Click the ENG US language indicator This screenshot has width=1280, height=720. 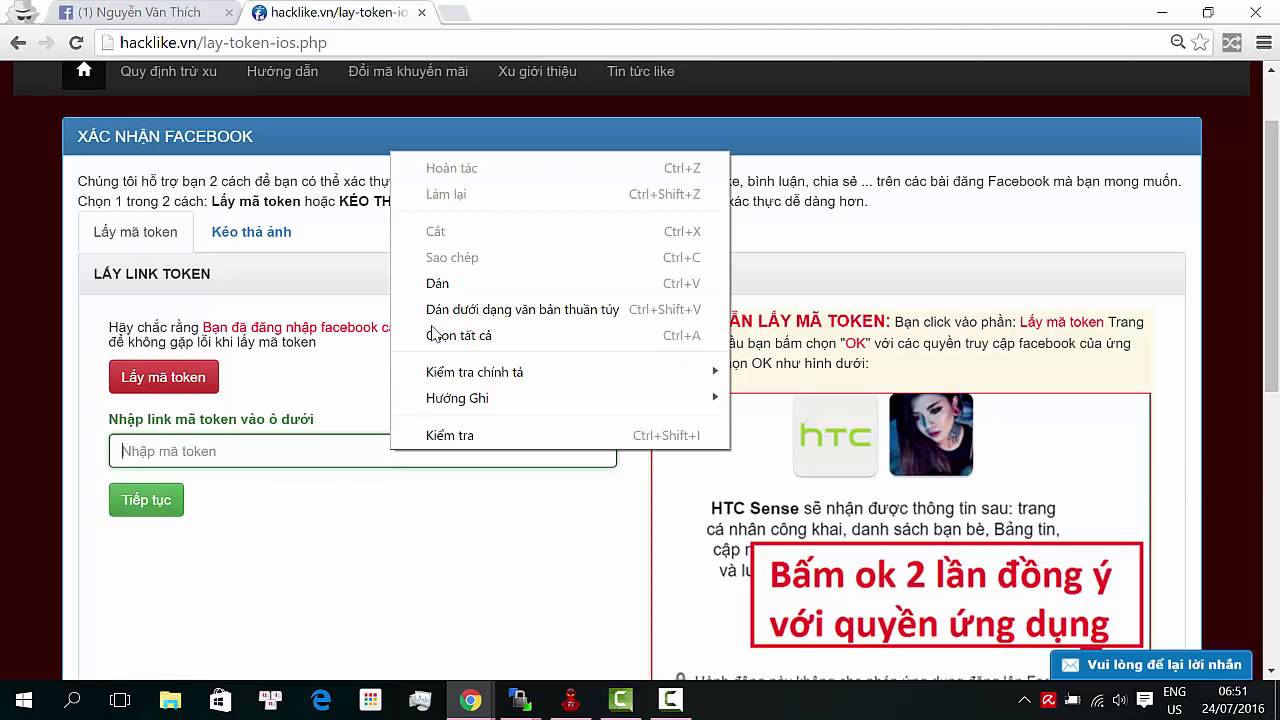point(1175,700)
